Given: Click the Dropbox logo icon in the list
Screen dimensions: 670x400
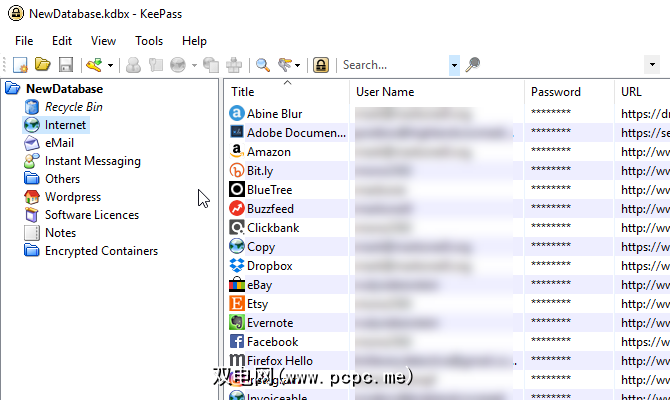Looking at the screenshot, I should (237, 265).
